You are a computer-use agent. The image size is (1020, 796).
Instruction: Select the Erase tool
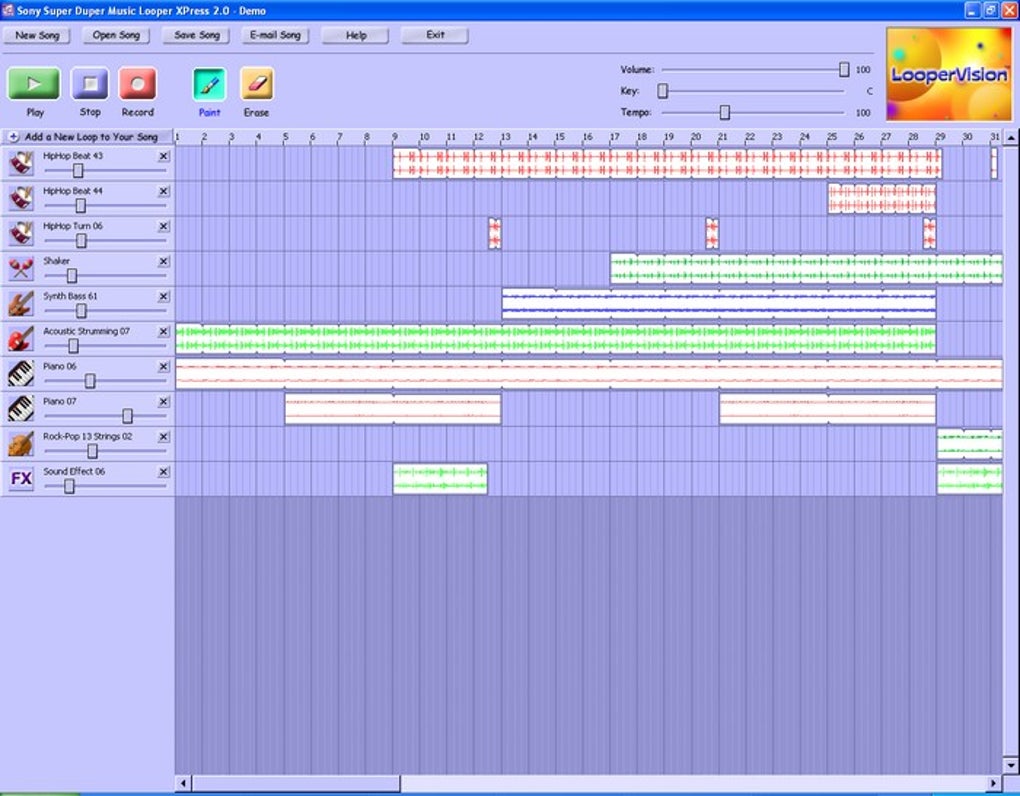pos(257,84)
